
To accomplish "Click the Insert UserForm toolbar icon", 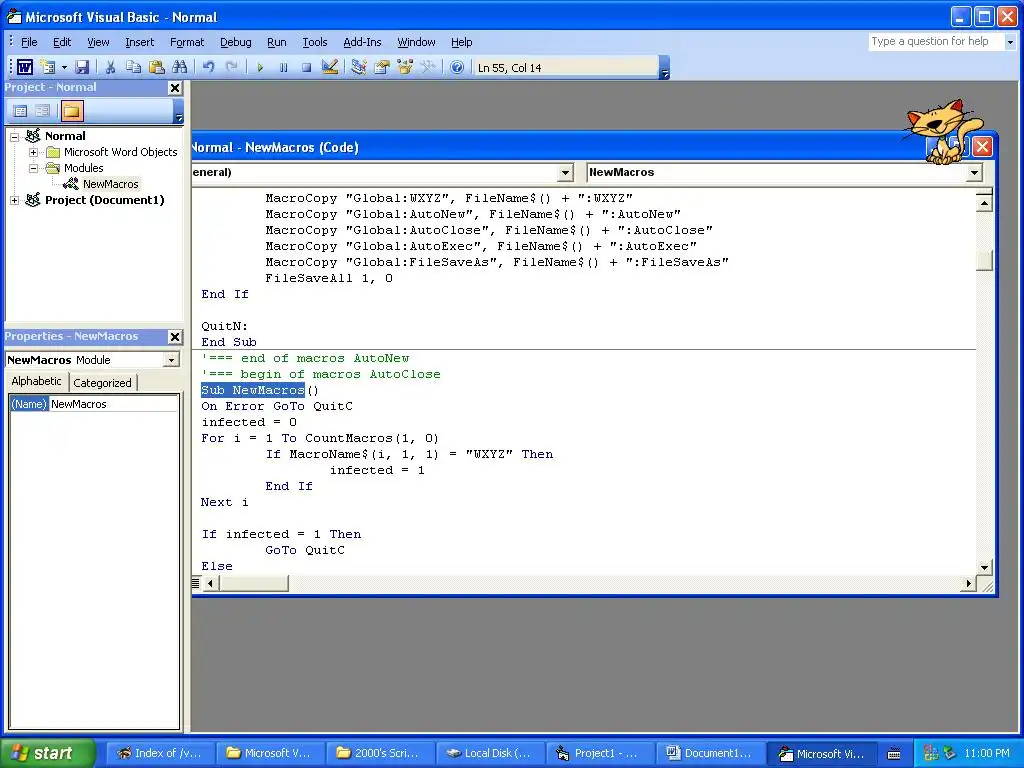I will (x=48, y=67).
